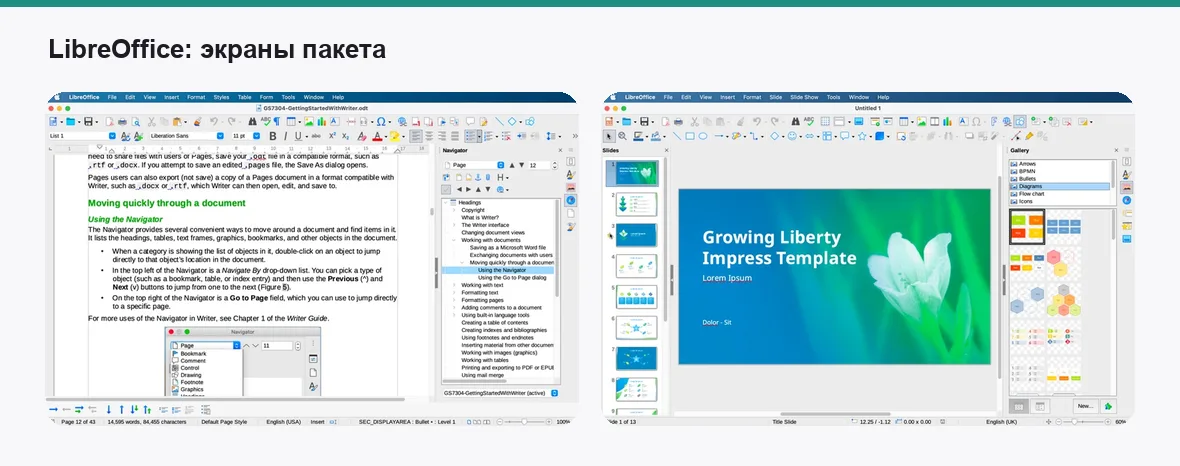Apply Subscript in Writer formatting bar
This screenshot has height=466, width=1180.
click(x=345, y=136)
